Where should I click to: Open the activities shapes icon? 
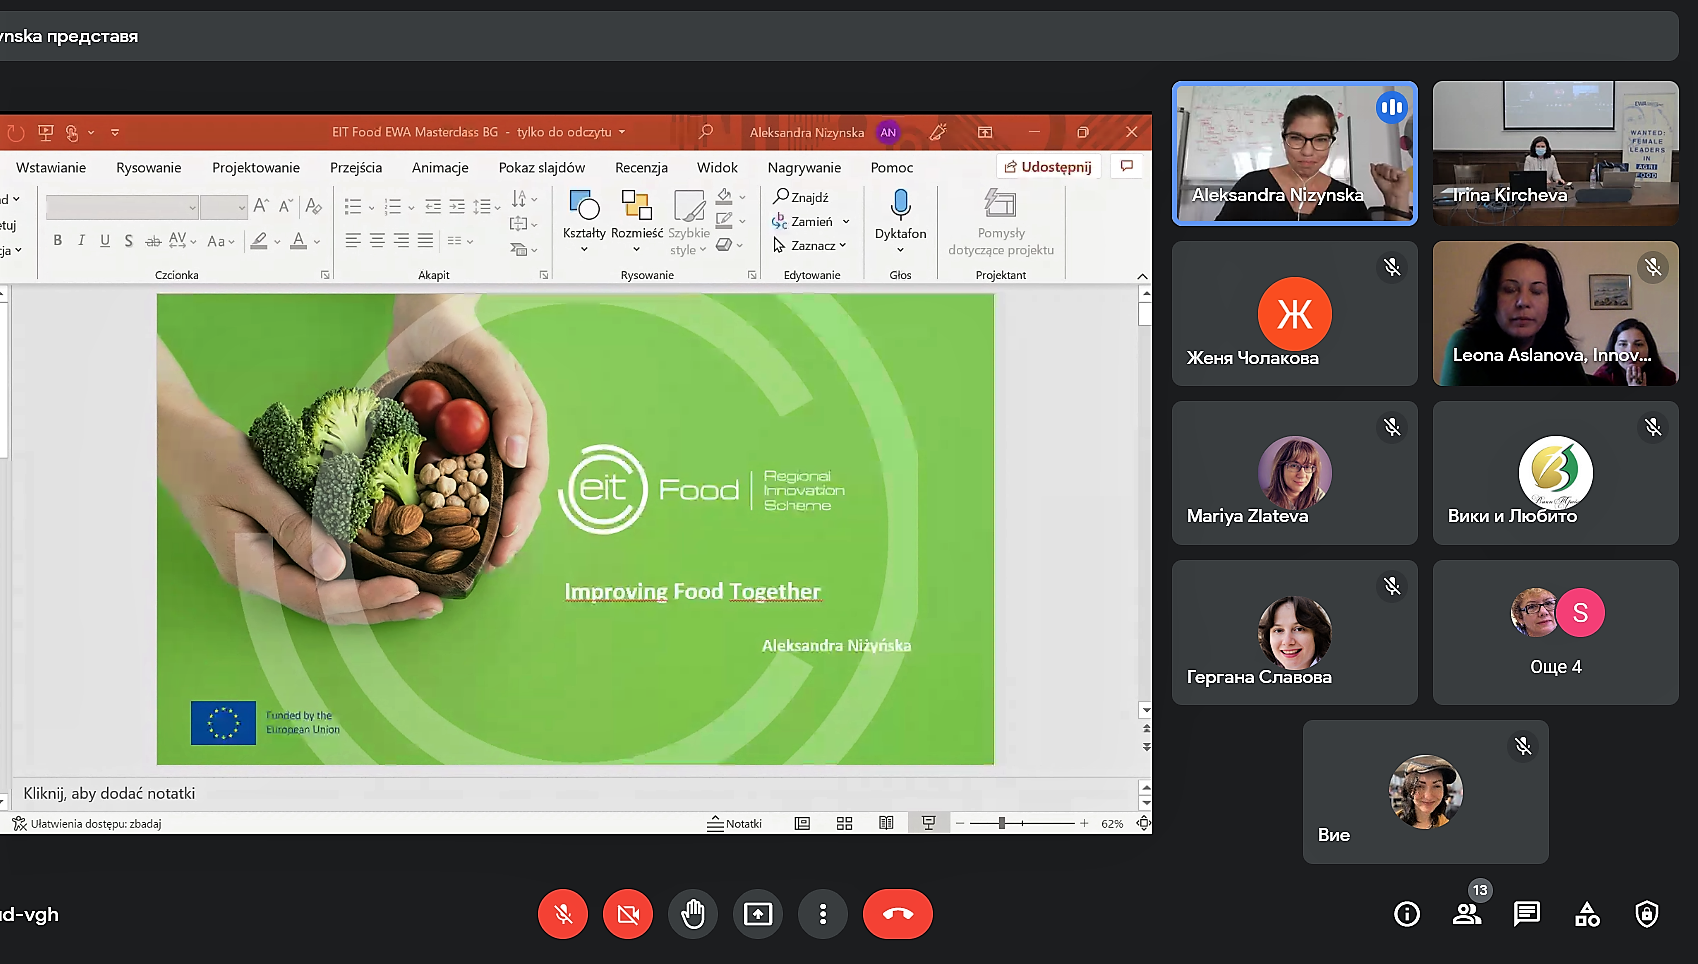(x=1587, y=914)
